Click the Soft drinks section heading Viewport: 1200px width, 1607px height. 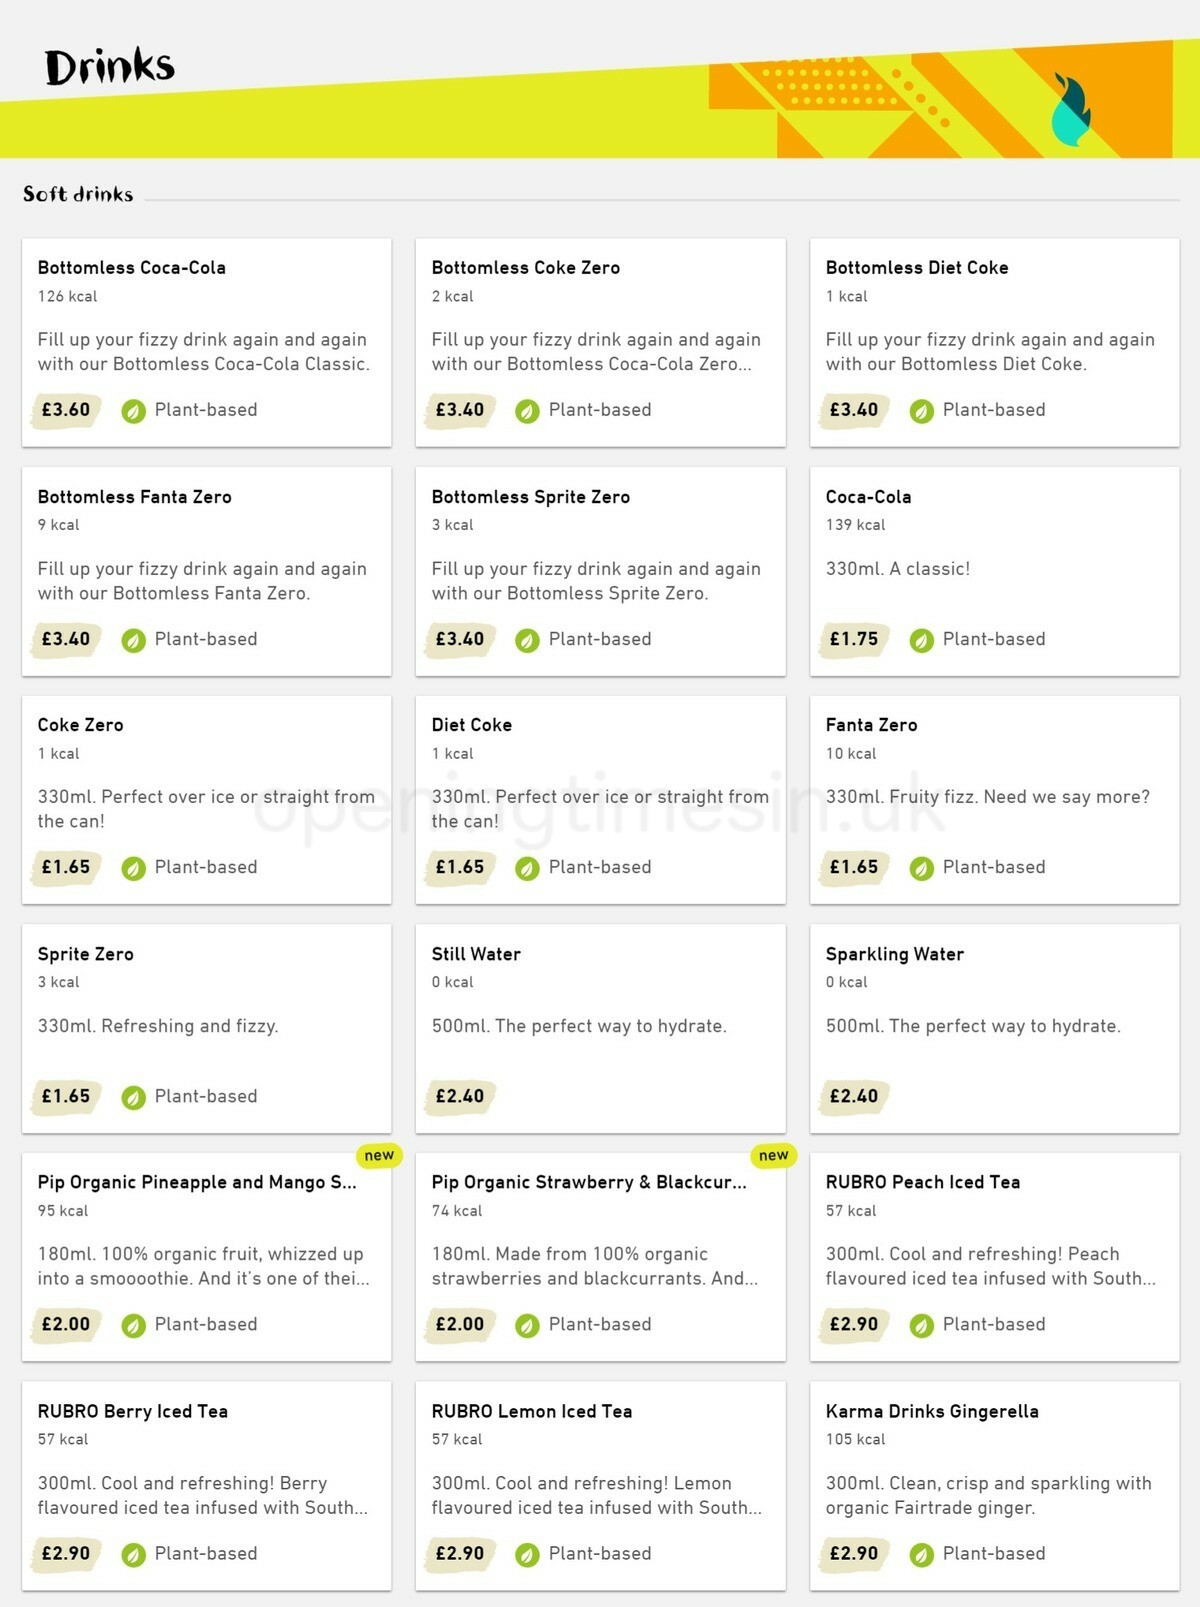pos(78,194)
